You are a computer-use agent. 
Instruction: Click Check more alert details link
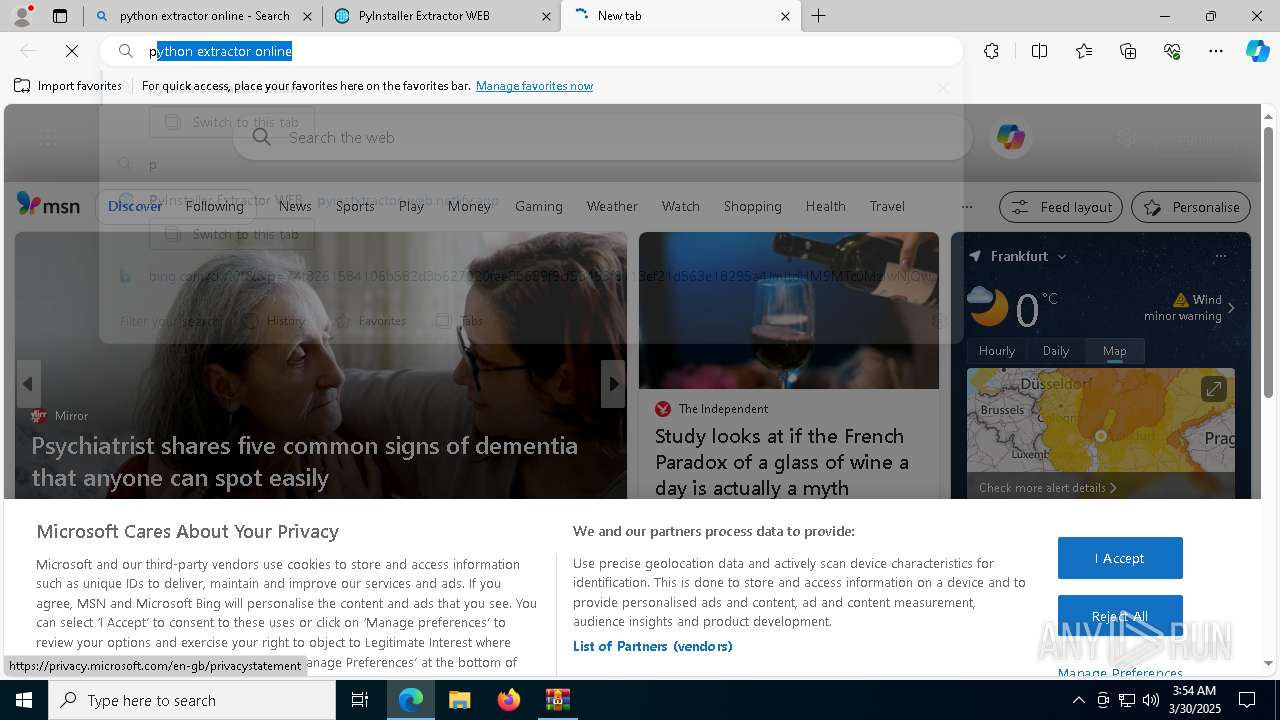(x=1047, y=488)
